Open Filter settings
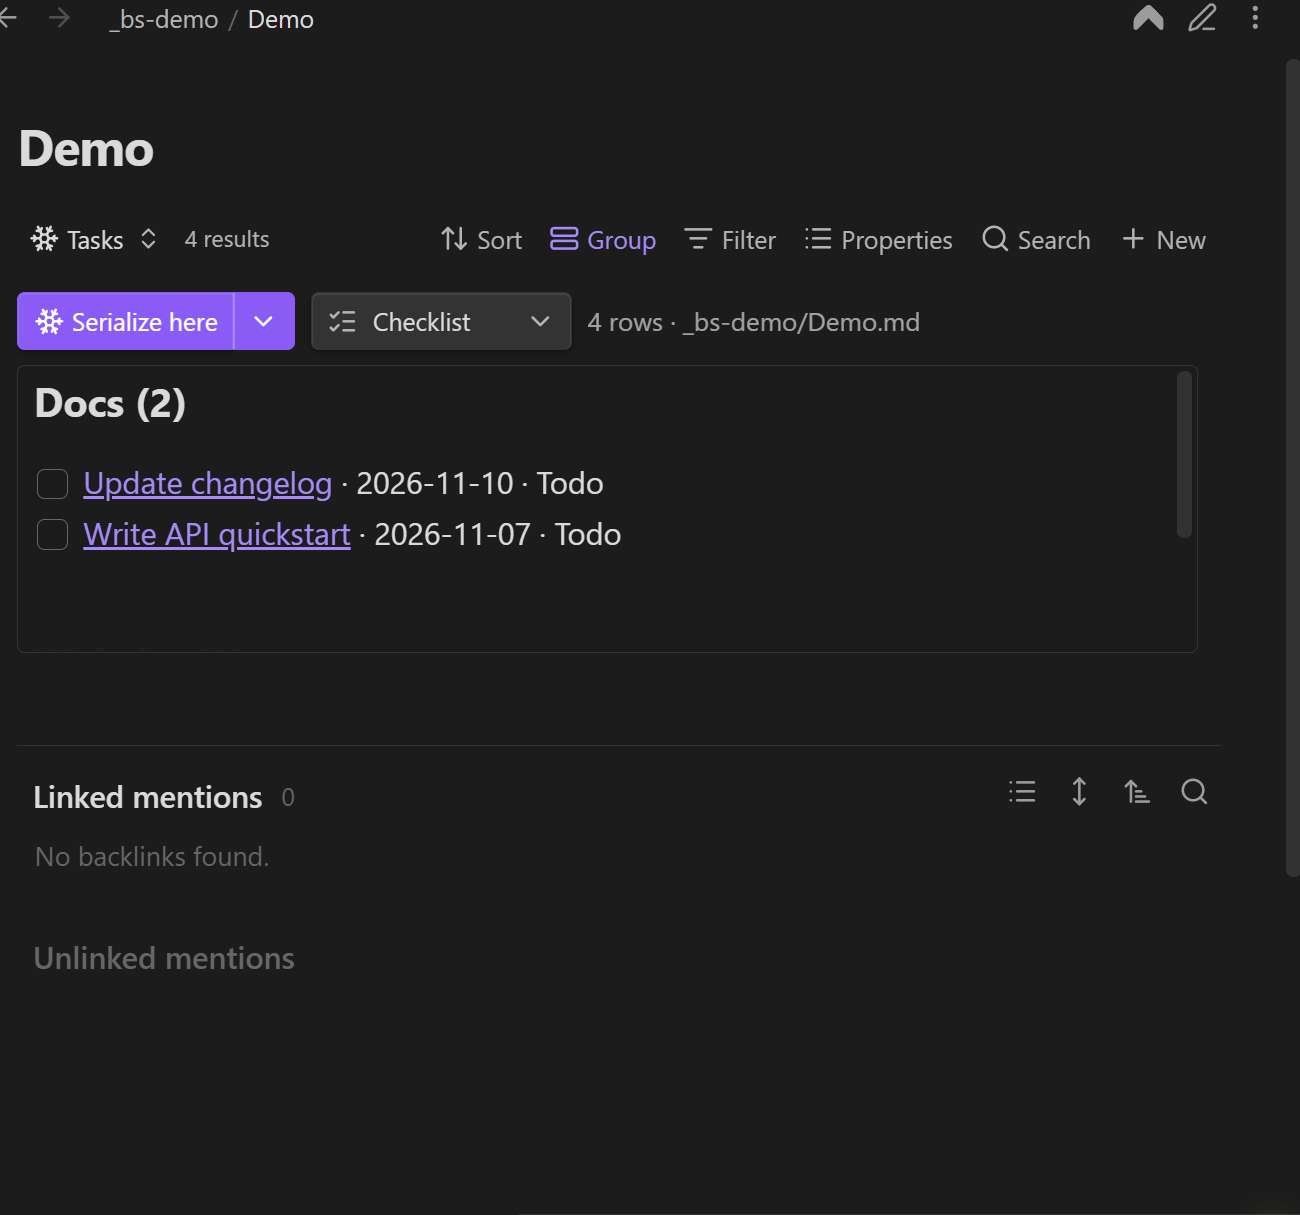Screen dimensions: 1300x1215 coord(730,240)
